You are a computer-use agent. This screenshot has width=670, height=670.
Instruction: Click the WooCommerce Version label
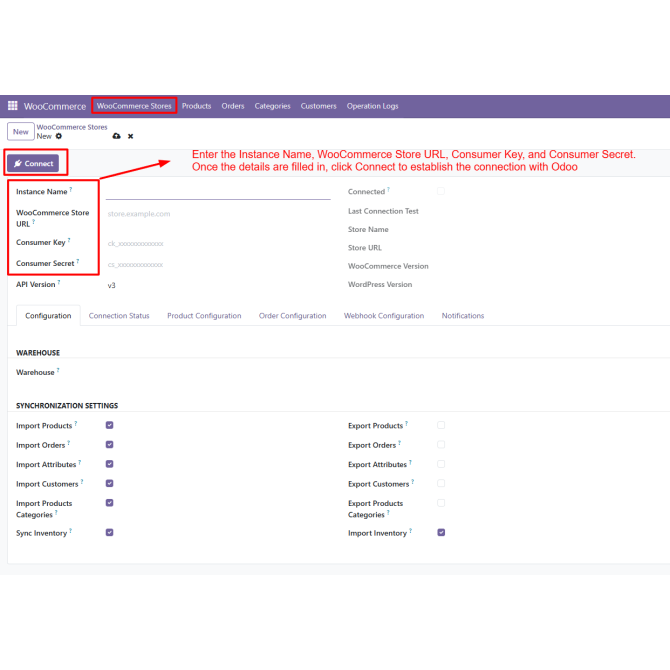click(x=388, y=266)
